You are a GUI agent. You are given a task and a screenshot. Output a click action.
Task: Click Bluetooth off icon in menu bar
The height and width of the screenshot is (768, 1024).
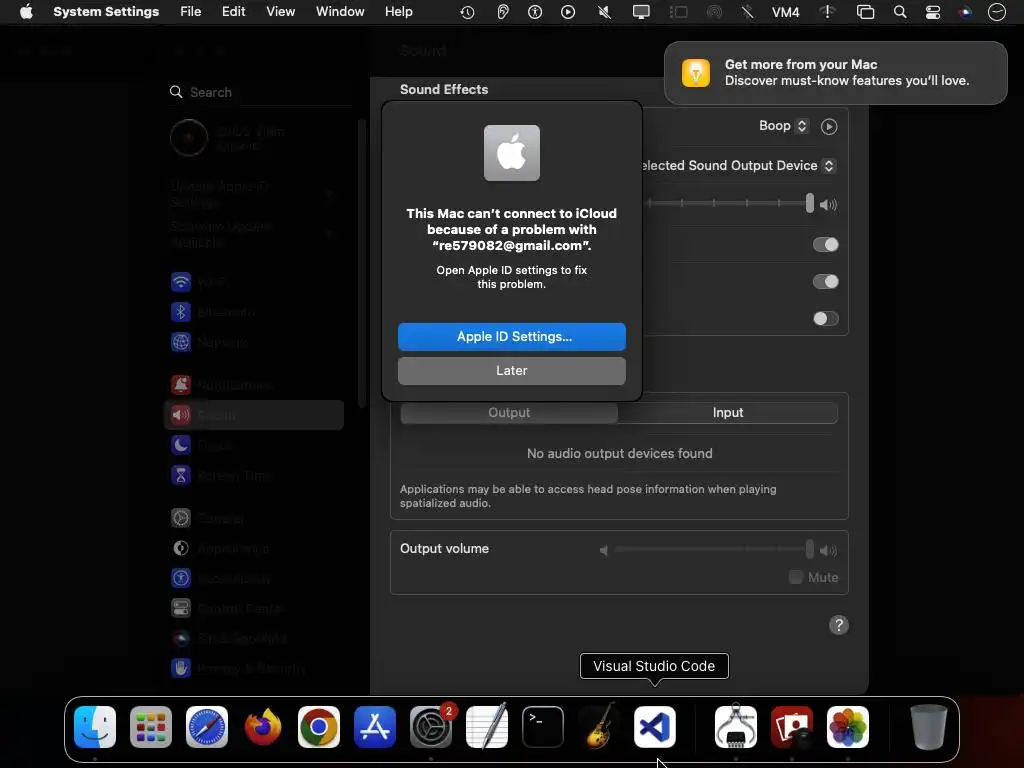[x=747, y=12]
